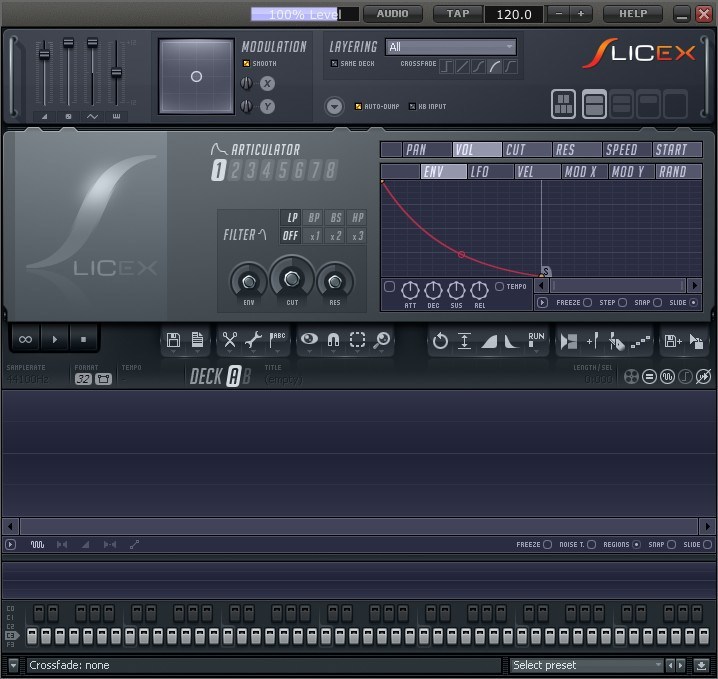Enable the envelope Tempo radio option
Screen dimensions: 718x679
[x=499, y=286]
